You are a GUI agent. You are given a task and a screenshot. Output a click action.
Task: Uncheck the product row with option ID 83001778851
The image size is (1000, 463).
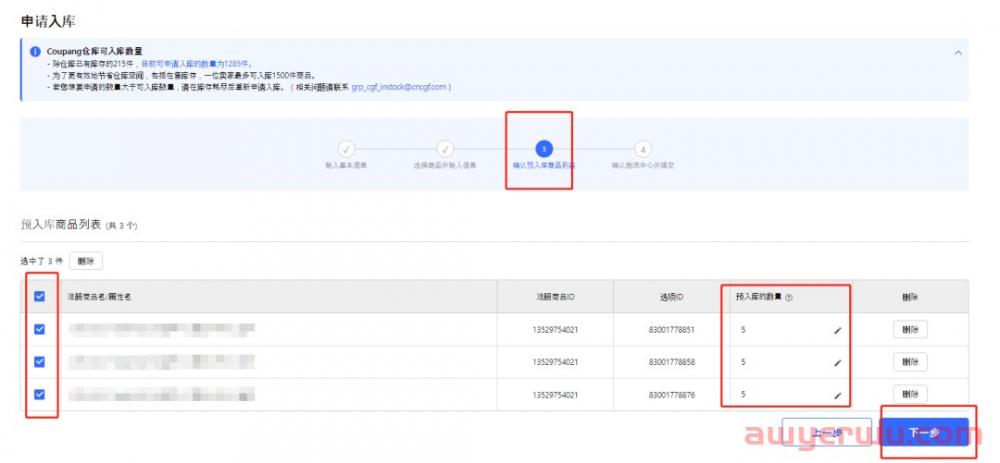(x=40, y=329)
